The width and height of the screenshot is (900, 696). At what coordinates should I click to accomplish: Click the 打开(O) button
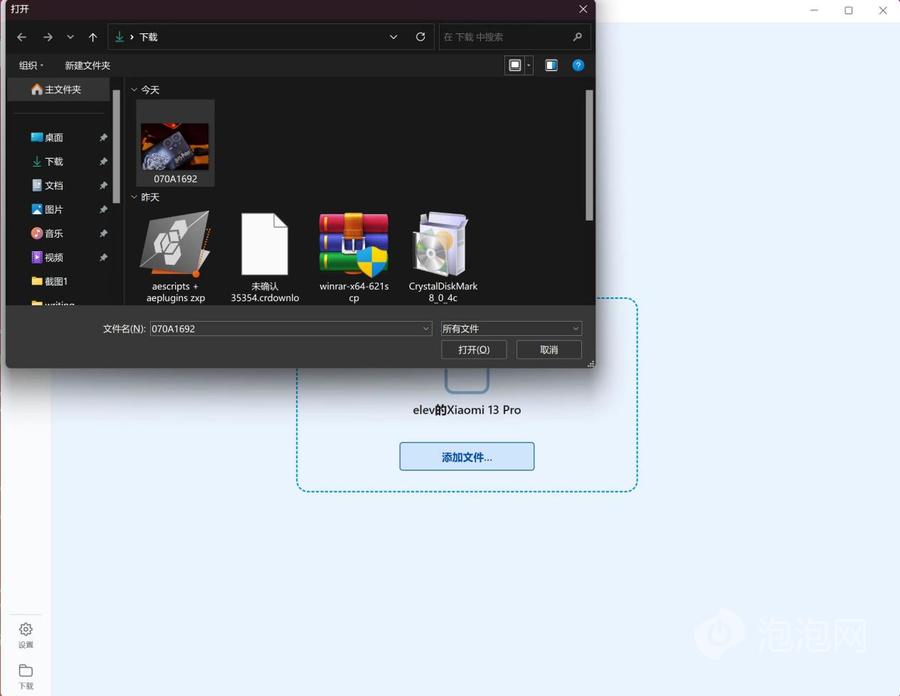[x=474, y=350]
